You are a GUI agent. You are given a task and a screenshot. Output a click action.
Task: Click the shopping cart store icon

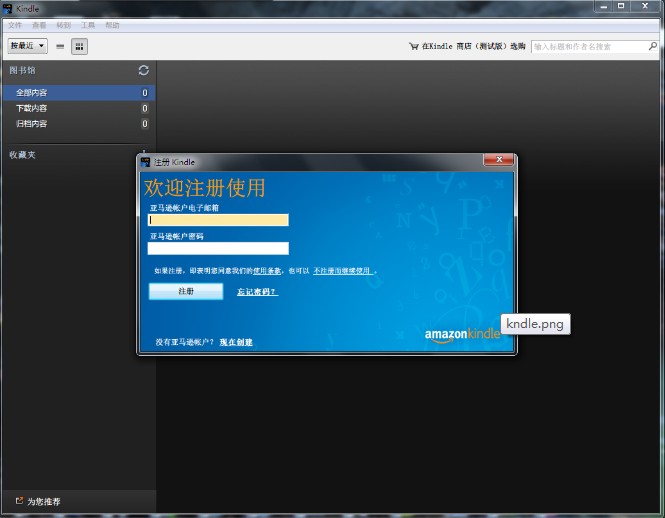(x=413, y=46)
